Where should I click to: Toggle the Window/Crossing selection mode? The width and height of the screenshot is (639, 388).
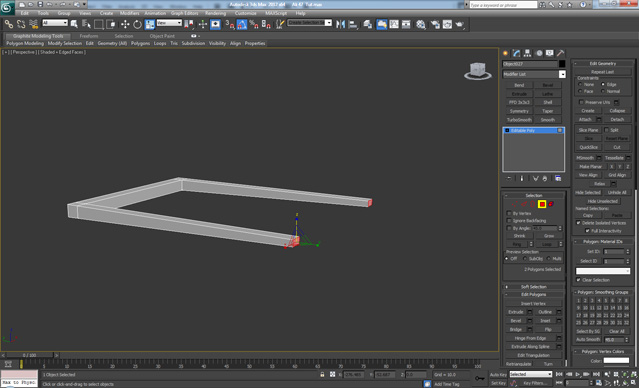111,24
